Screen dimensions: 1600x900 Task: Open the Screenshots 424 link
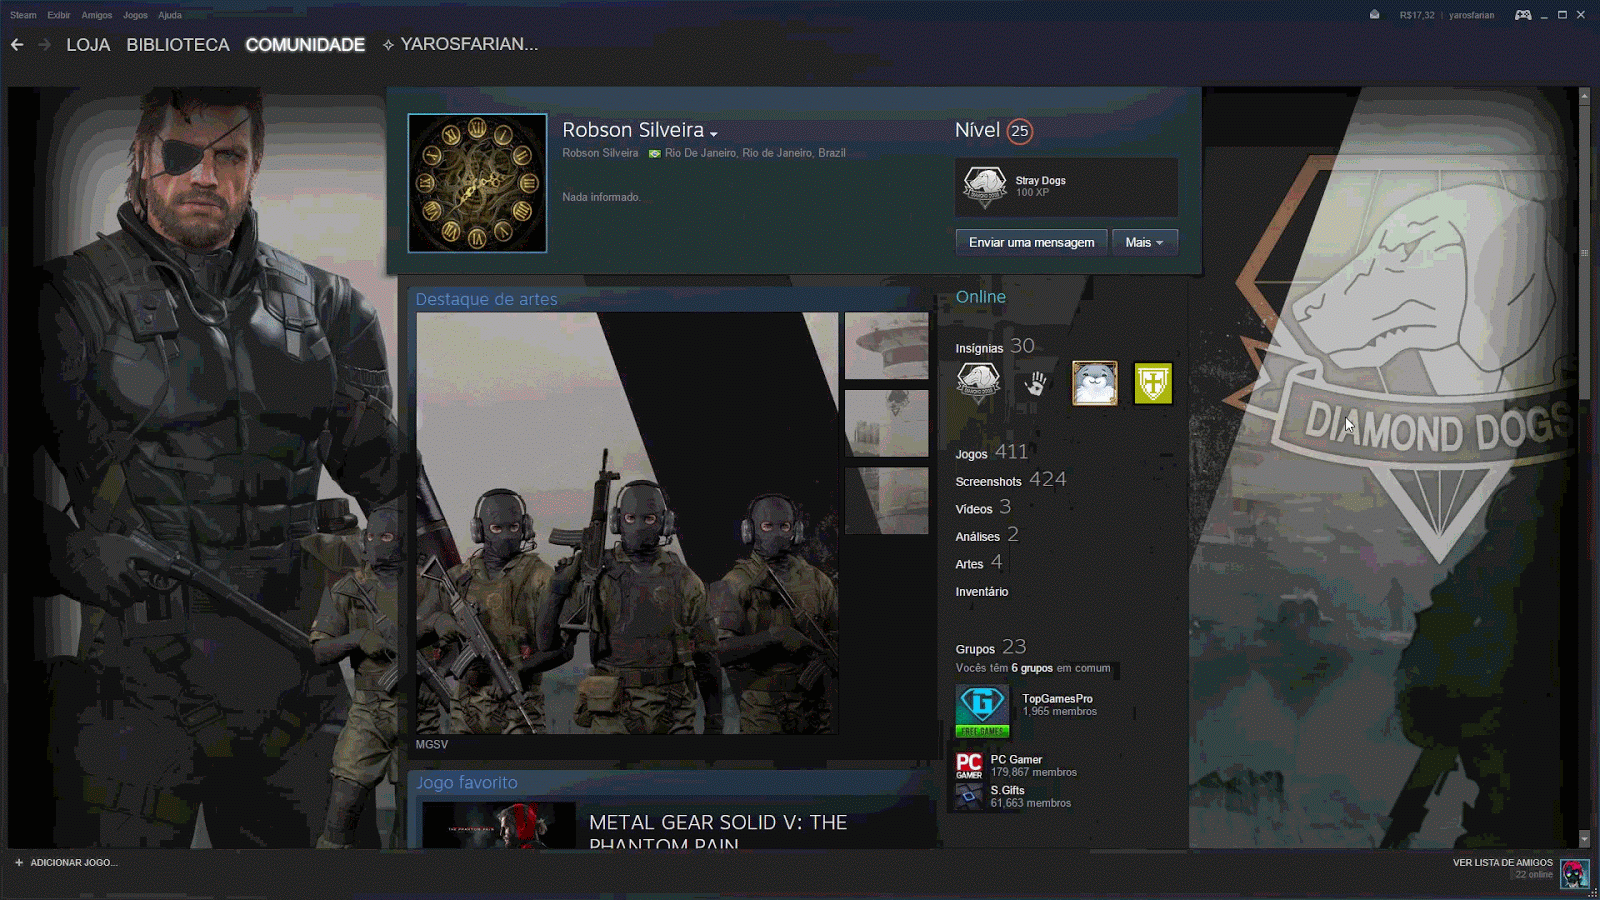pyautogui.click(x=1011, y=480)
